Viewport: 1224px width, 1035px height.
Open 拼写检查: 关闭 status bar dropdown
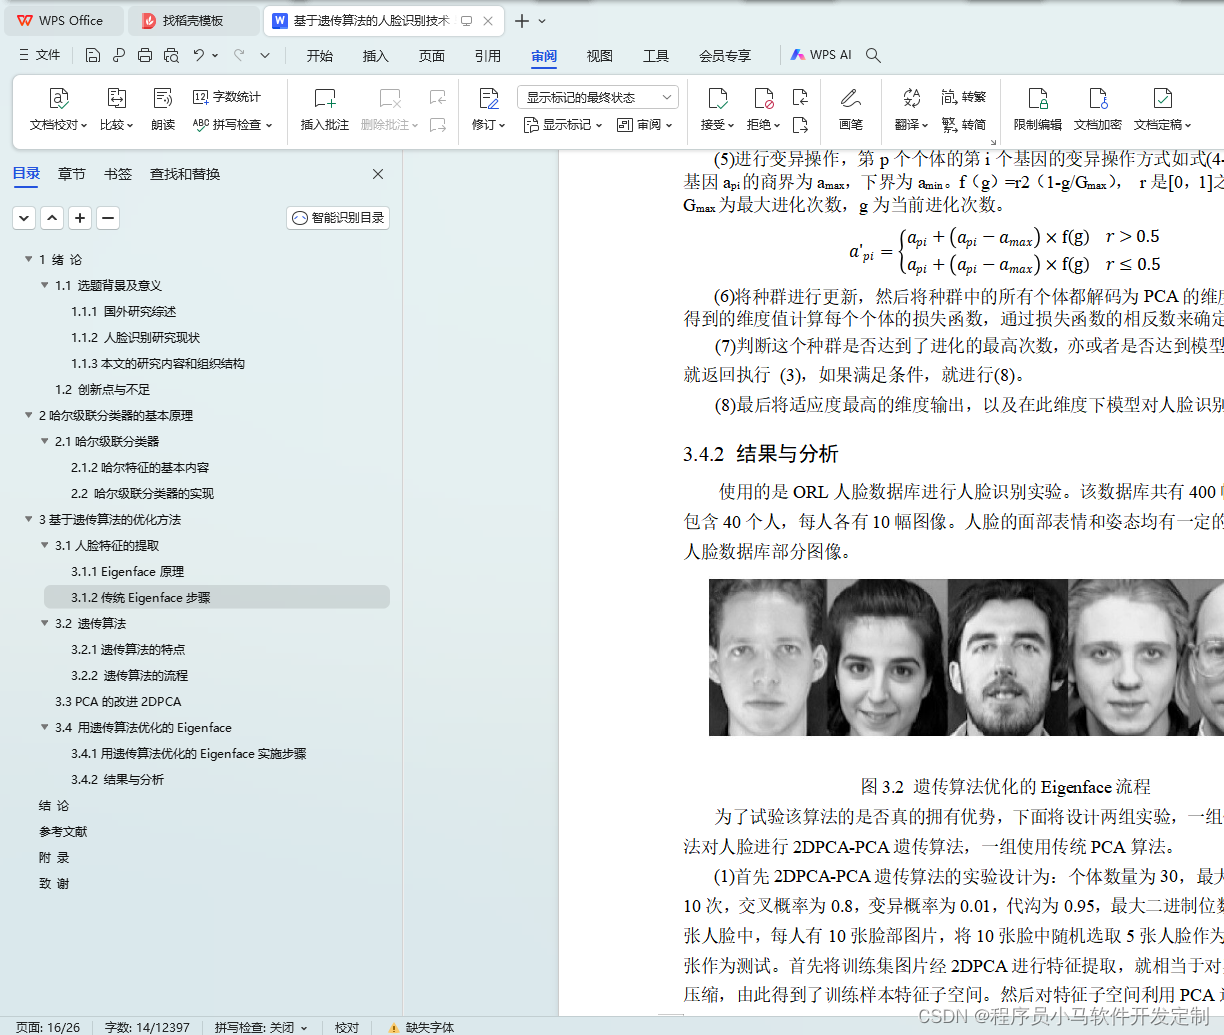pos(261,1027)
